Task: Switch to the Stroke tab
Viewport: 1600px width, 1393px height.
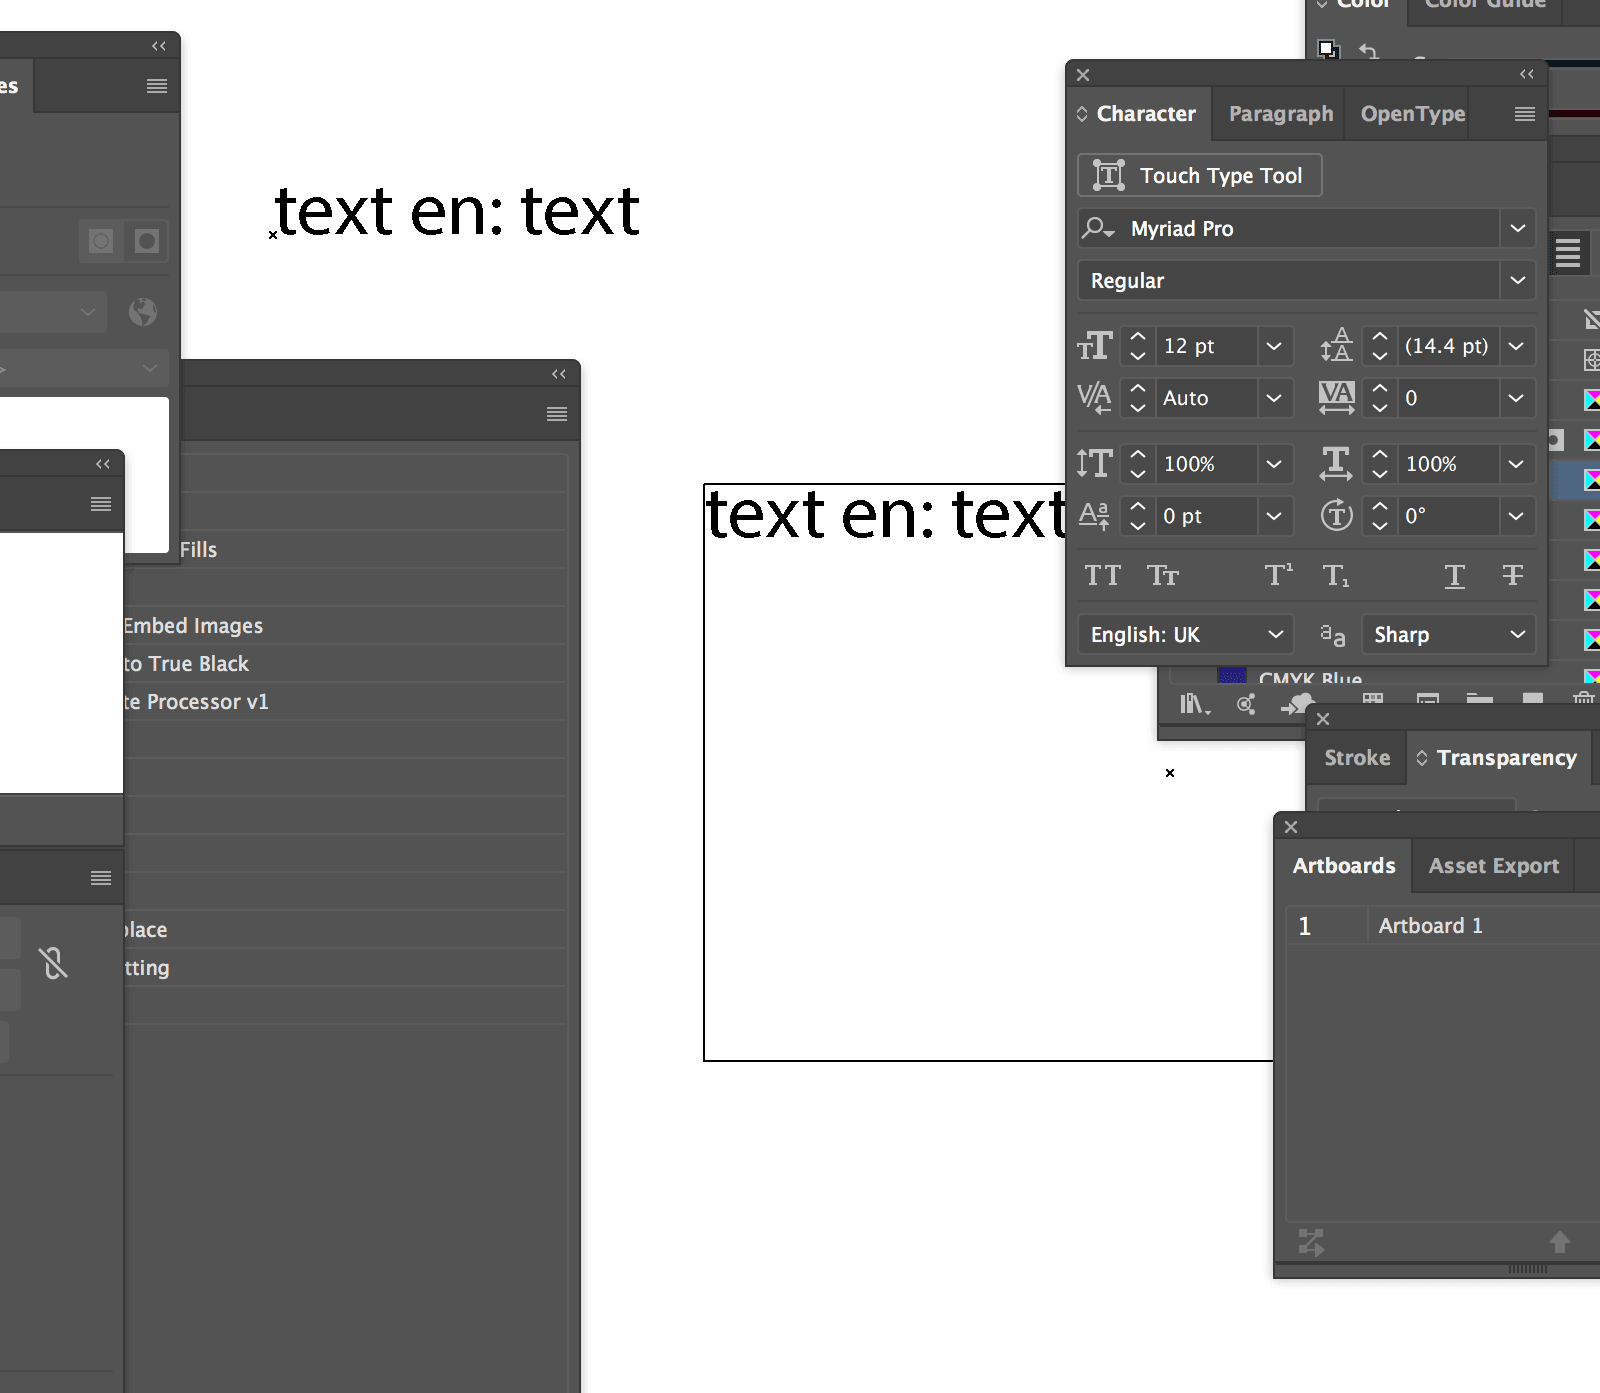Action: point(1357,758)
